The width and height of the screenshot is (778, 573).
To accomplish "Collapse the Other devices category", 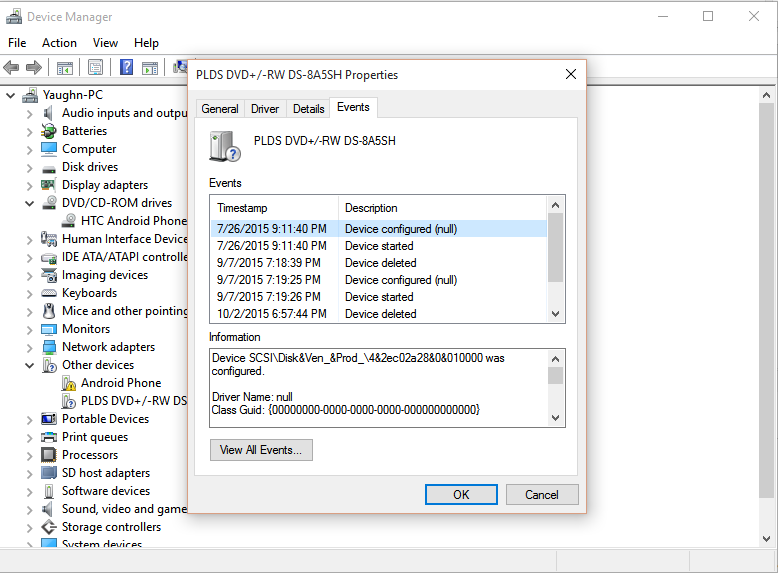I will pos(29,366).
